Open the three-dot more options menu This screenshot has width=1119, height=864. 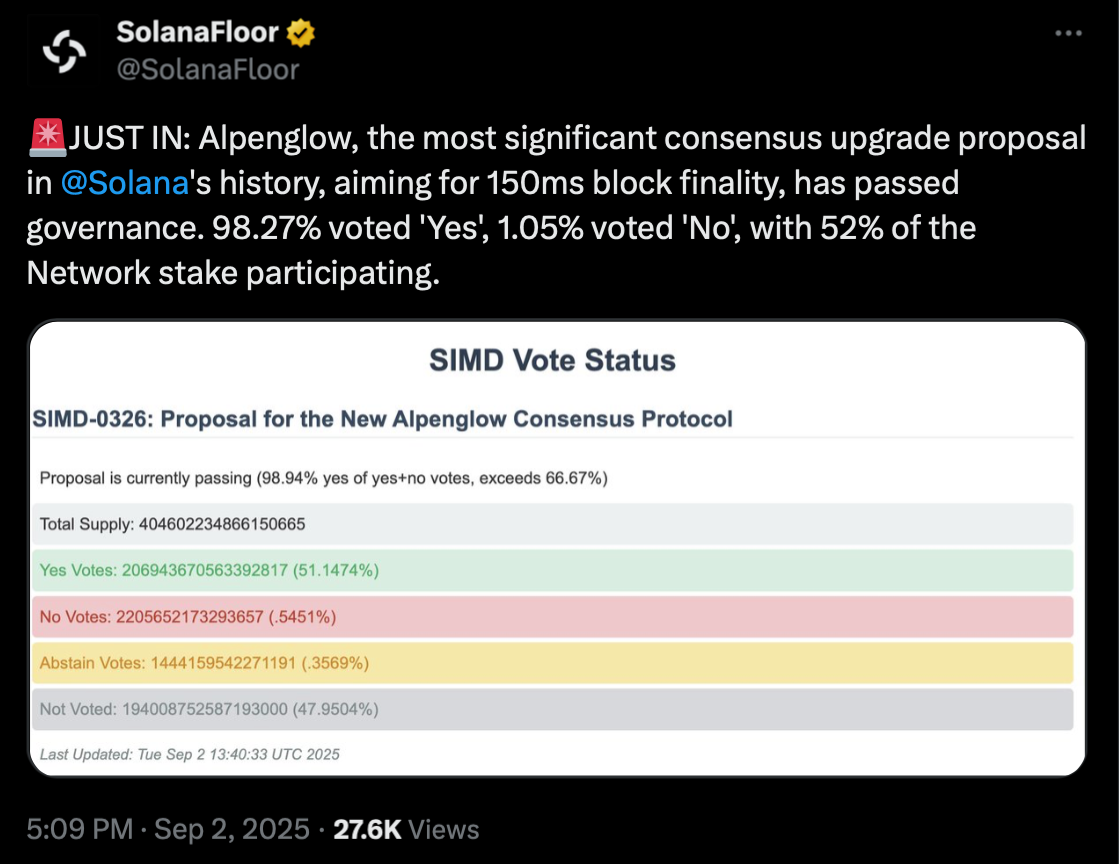click(x=1068, y=33)
